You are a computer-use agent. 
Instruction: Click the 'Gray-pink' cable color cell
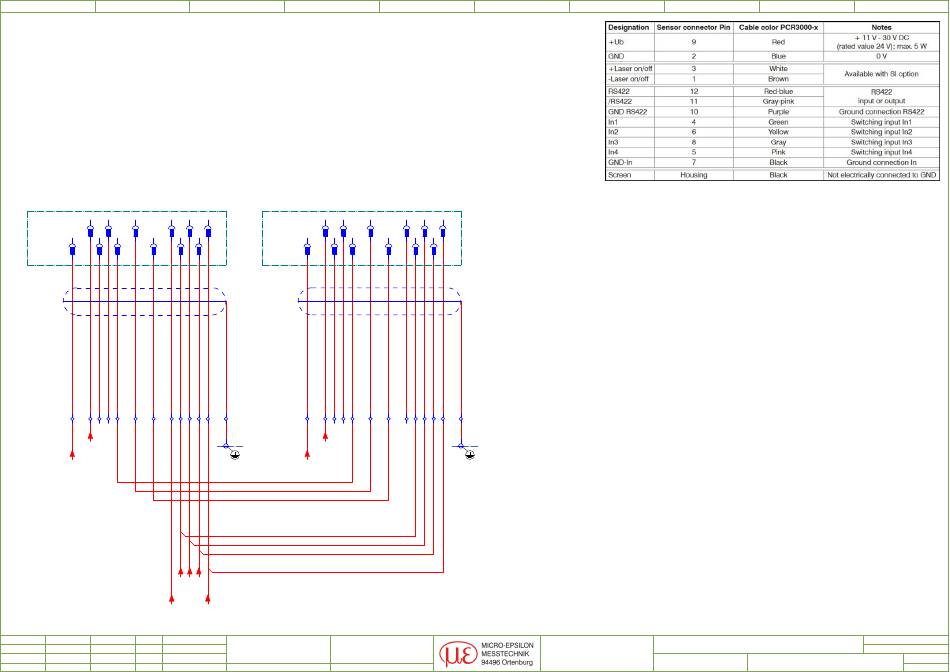tap(778, 102)
